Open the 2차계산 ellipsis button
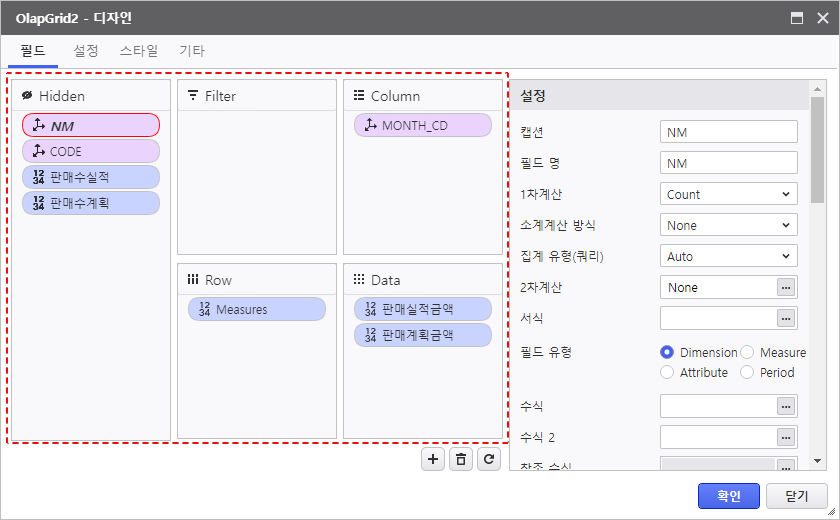The height and width of the screenshot is (520, 840). tap(786, 288)
